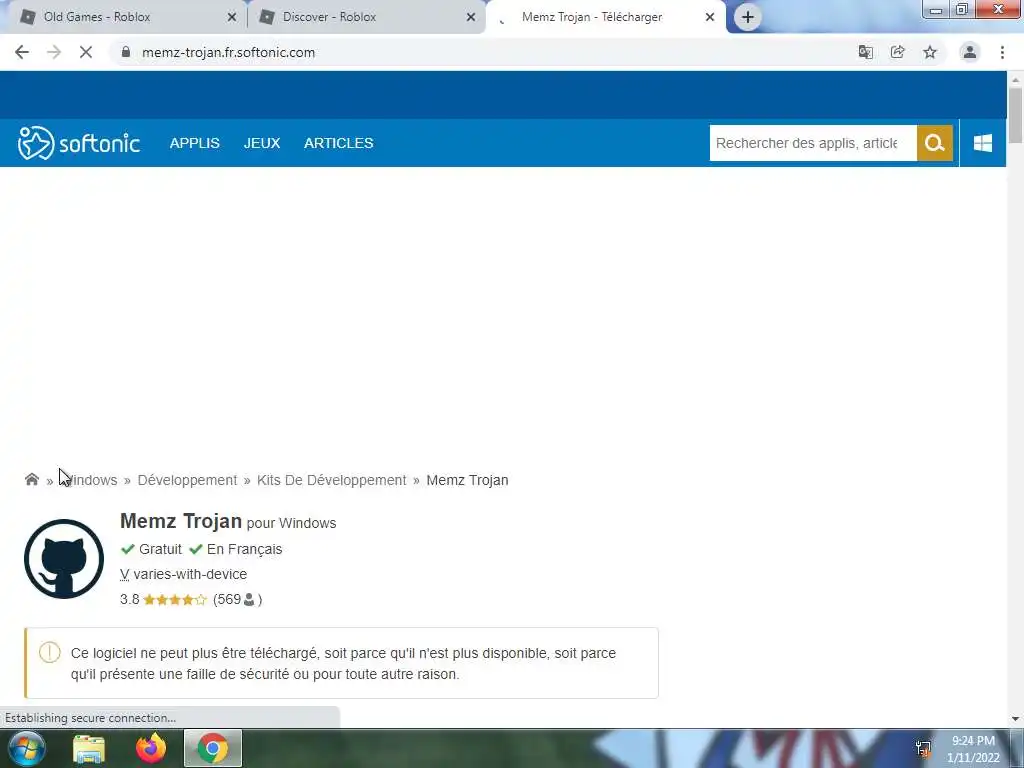The image size is (1024, 768).
Task: Open Chrome's three-dot menu
Action: tap(1002, 52)
